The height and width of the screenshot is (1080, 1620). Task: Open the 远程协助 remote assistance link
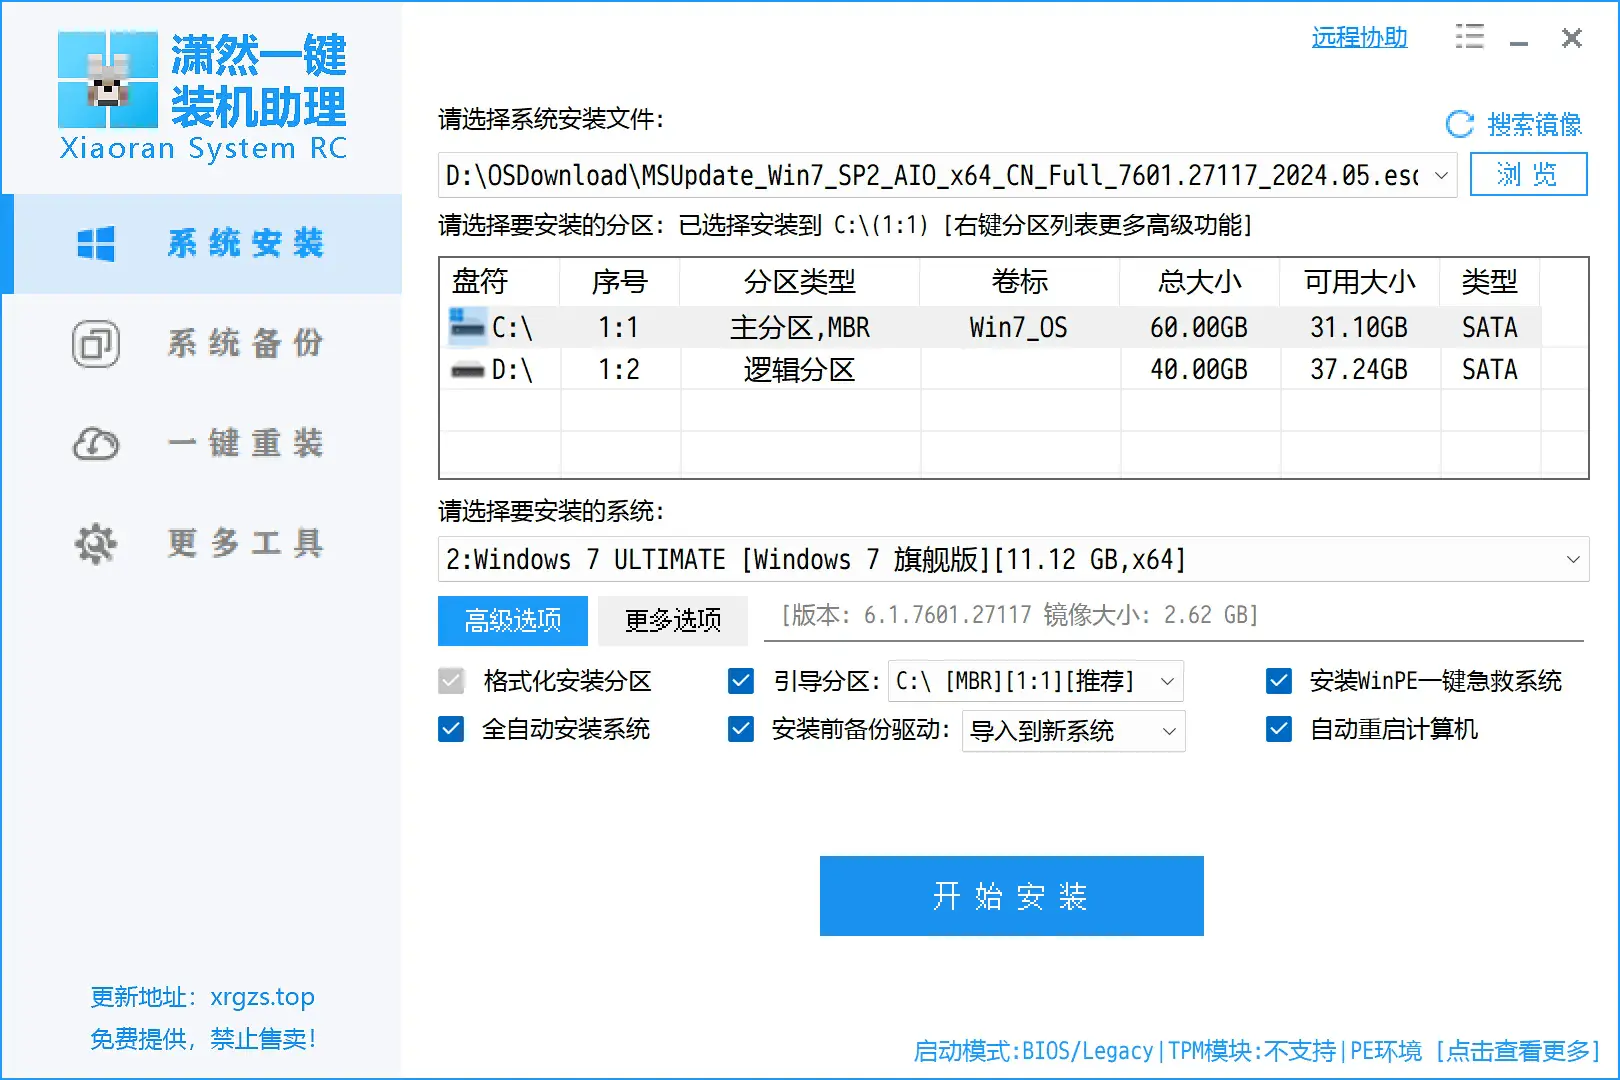pyautogui.click(x=1359, y=38)
